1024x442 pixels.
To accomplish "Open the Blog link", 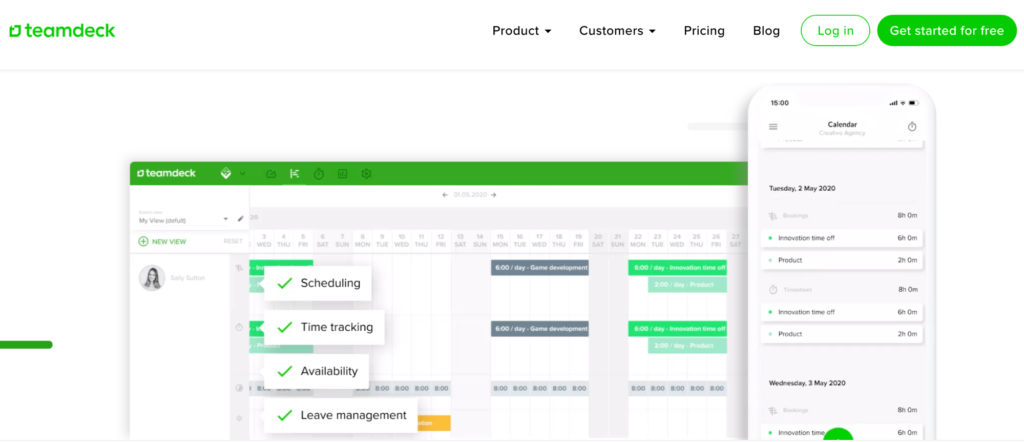I will (766, 31).
